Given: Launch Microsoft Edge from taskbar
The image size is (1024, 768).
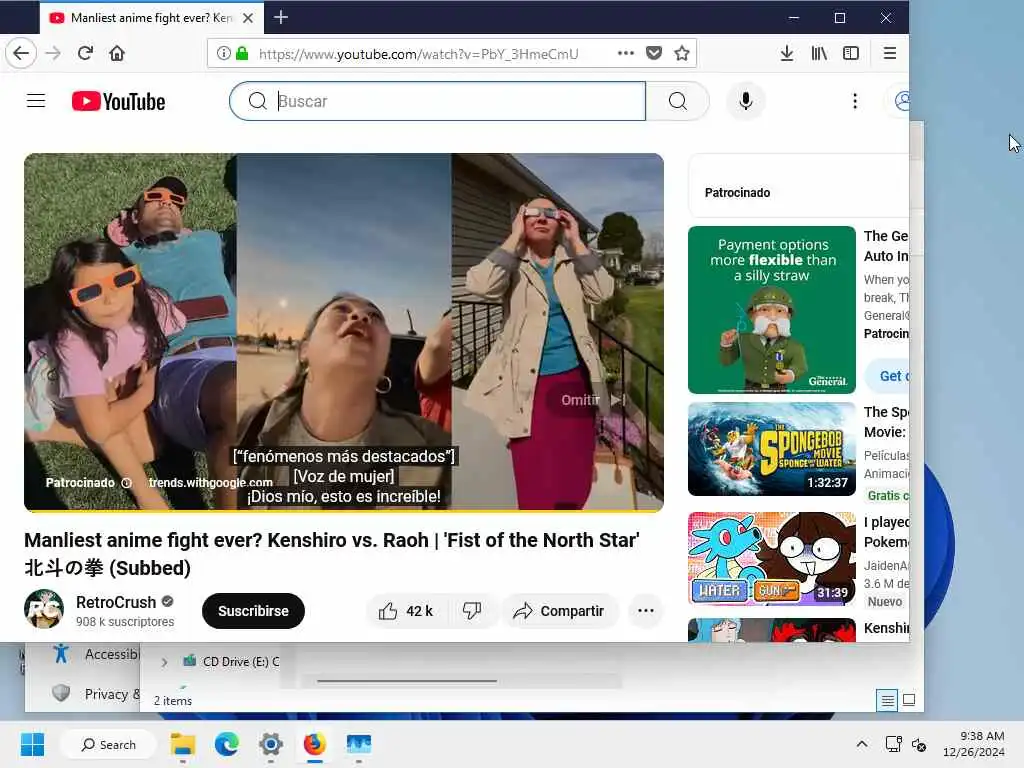Looking at the screenshot, I should pyautogui.click(x=227, y=744).
